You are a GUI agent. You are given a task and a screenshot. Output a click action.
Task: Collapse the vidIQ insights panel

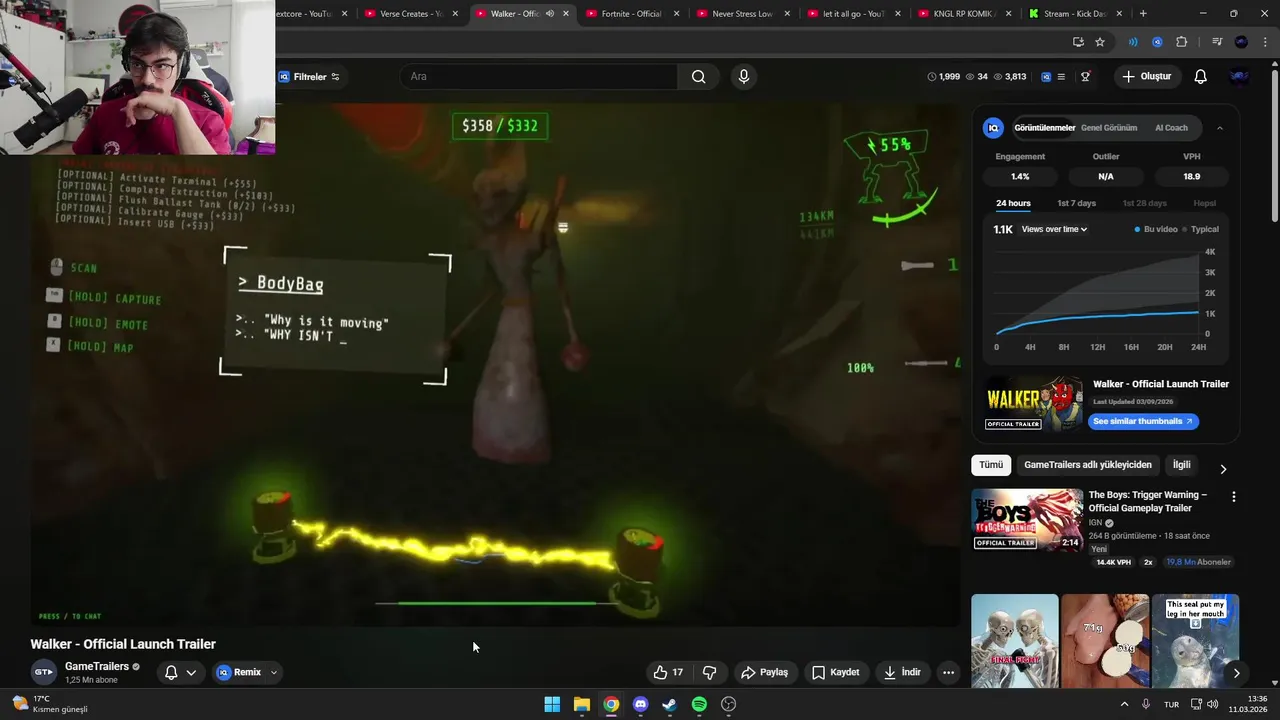pyautogui.click(x=1219, y=128)
